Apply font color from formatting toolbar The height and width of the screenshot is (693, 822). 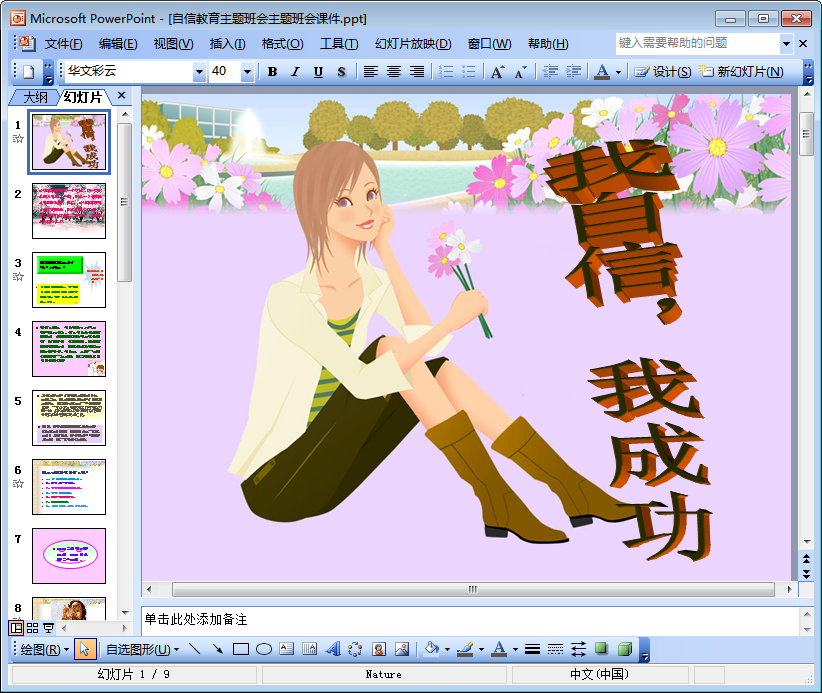pyautogui.click(x=602, y=72)
